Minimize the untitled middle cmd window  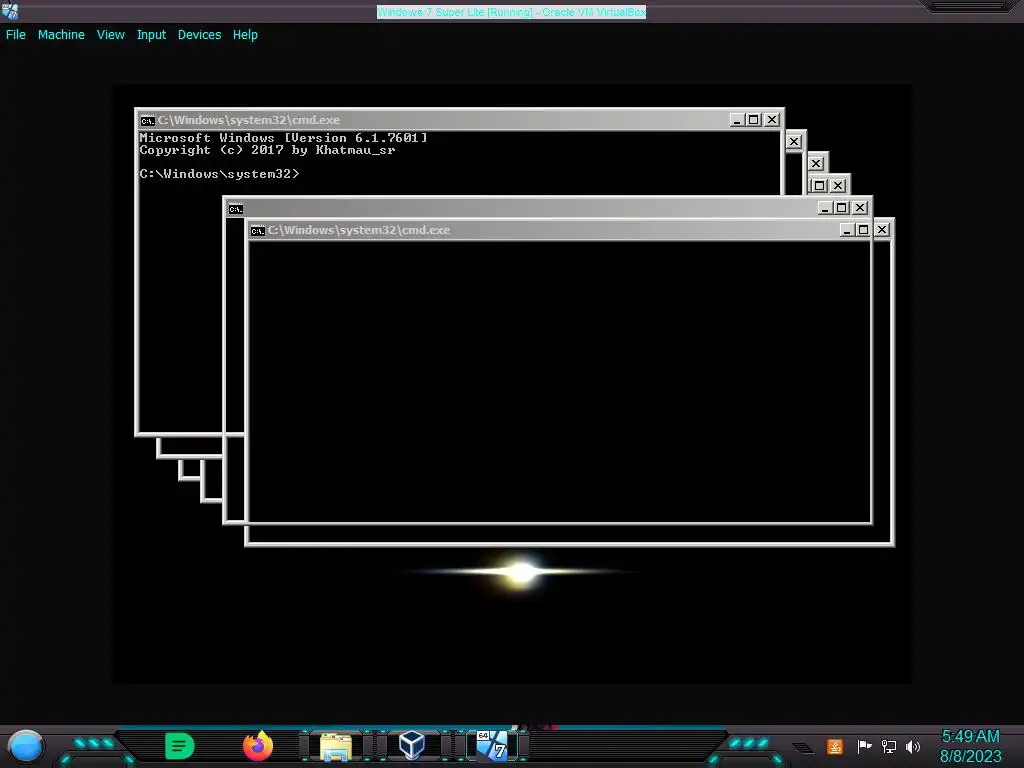tap(825, 208)
